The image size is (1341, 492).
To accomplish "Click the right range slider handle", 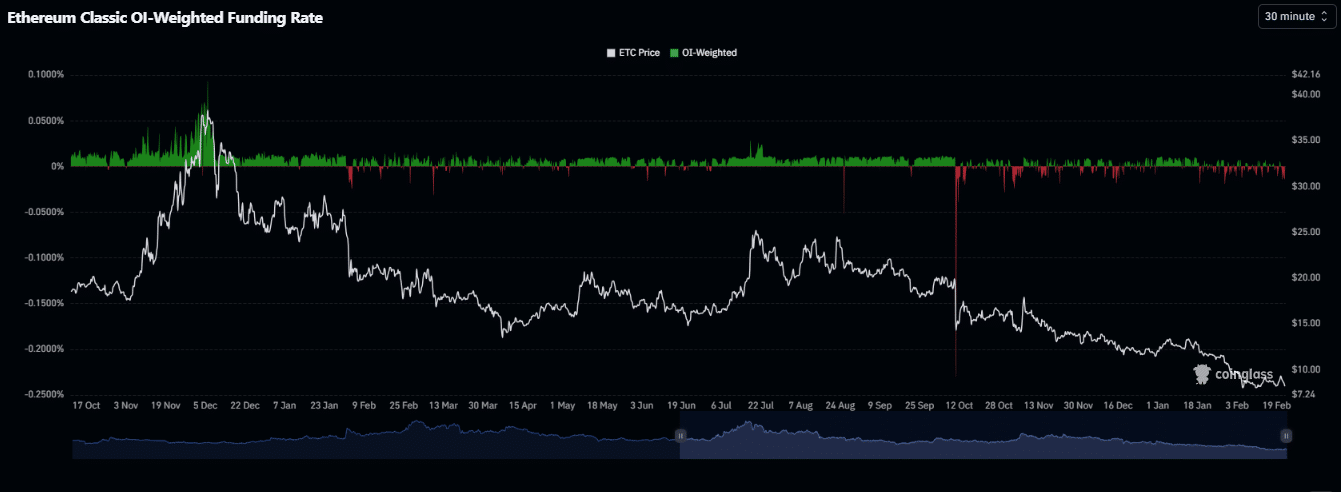I will pos(1286,436).
